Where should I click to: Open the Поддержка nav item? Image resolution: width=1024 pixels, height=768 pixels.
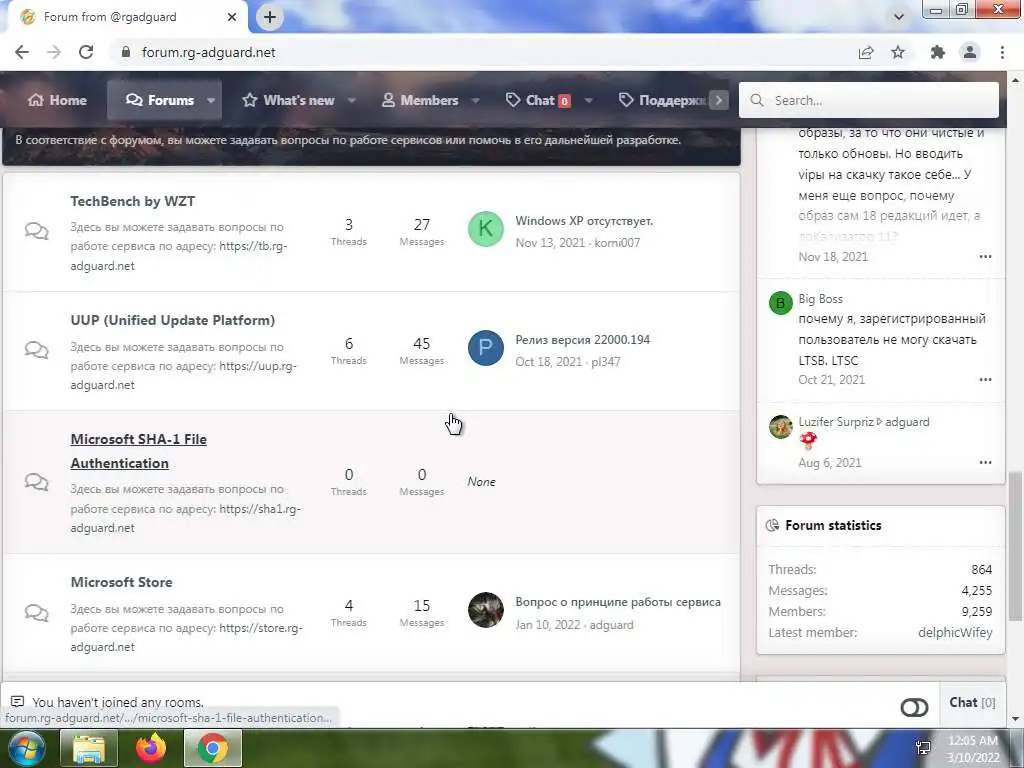coord(662,100)
